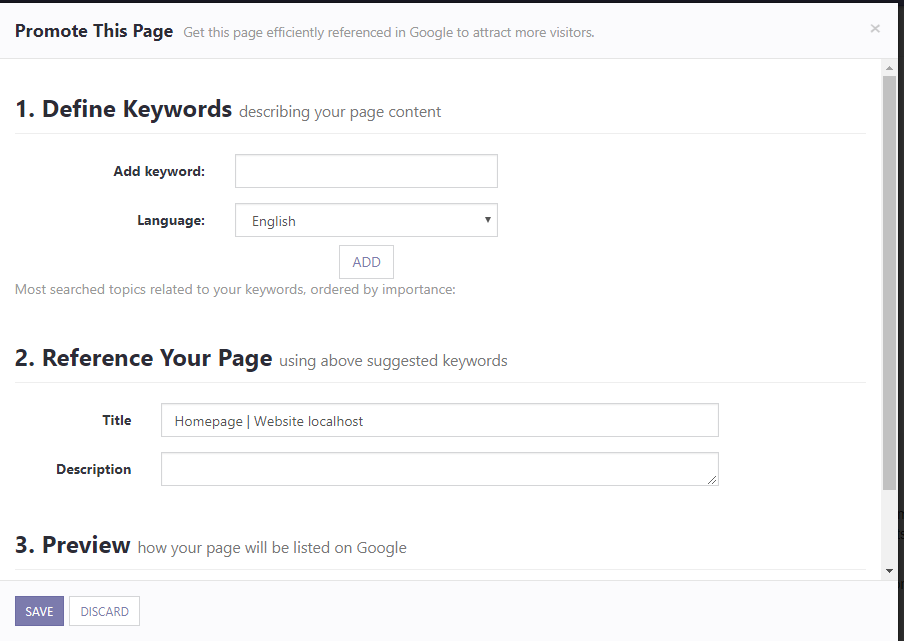The height and width of the screenshot is (641, 904).
Task: Click the Description box resize handle
Action: click(712, 480)
